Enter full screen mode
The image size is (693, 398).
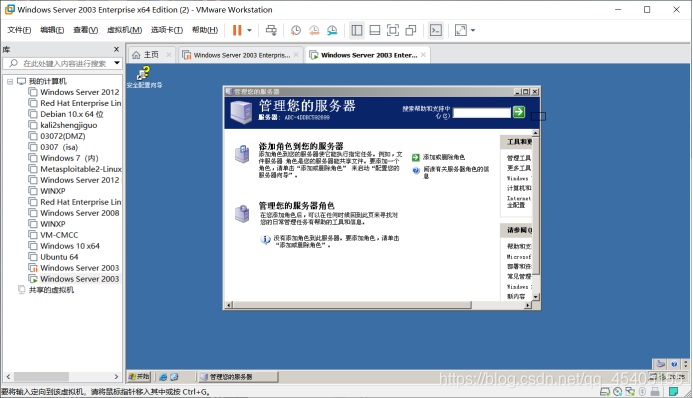(392, 30)
